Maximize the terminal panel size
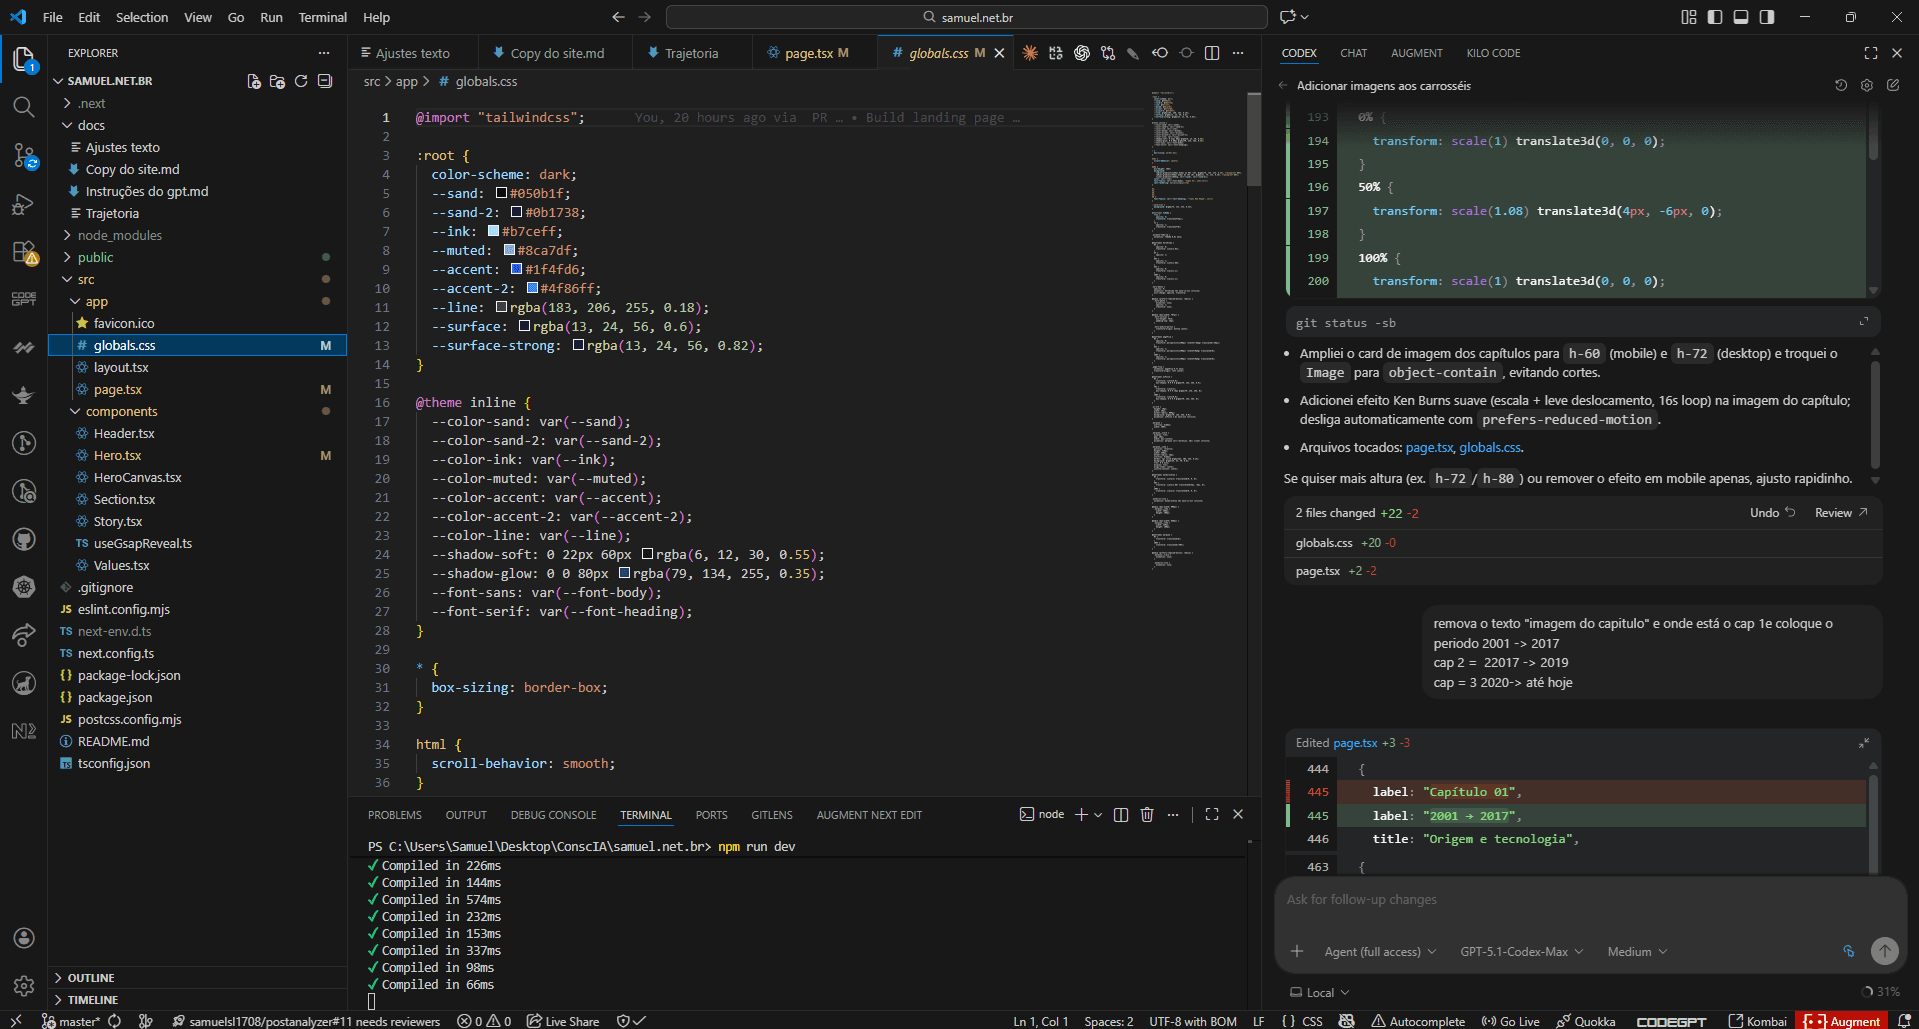 (1212, 815)
